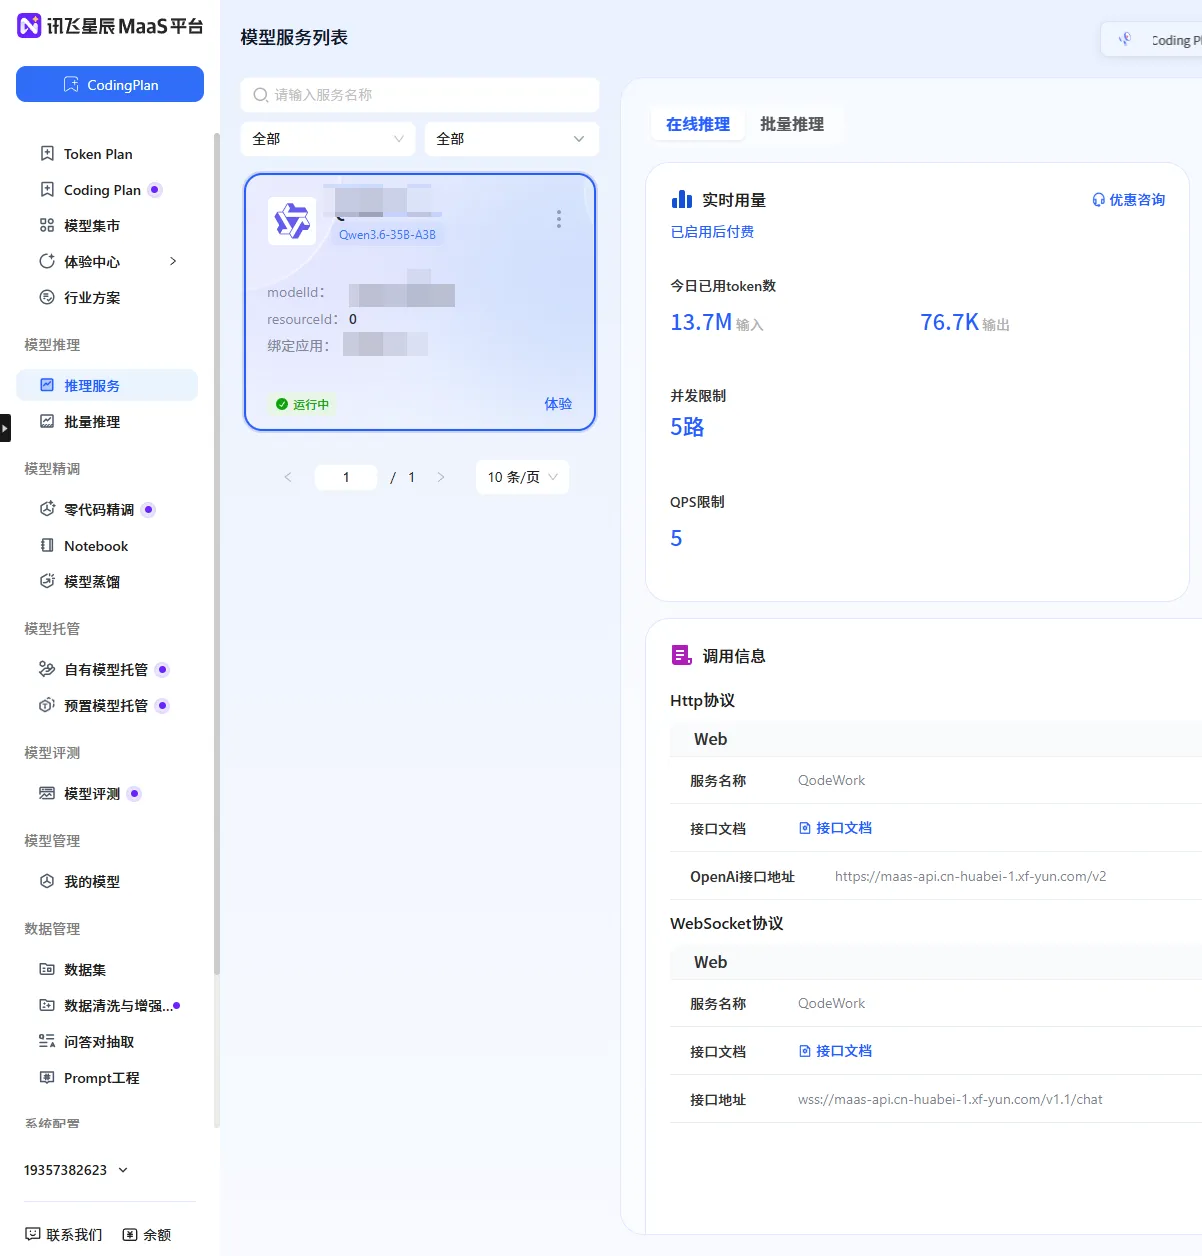Expand the collapsed left edge panel arrow
The image size is (1202, 1256).
[x=5, y=428]
